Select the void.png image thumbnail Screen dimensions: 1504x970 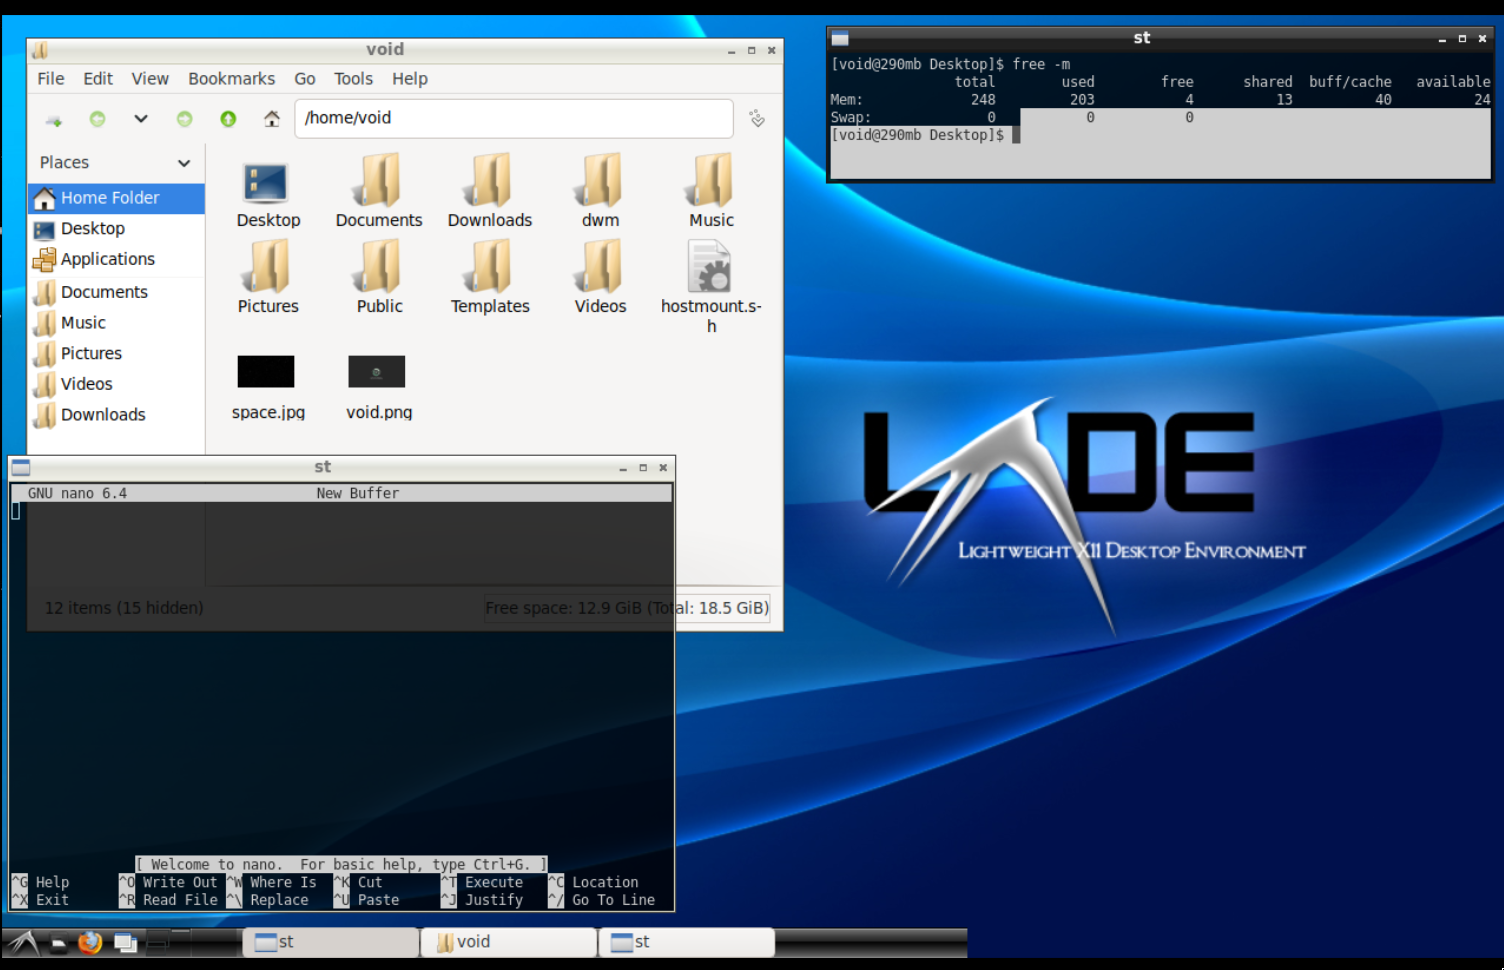click(x=377, y=371)
